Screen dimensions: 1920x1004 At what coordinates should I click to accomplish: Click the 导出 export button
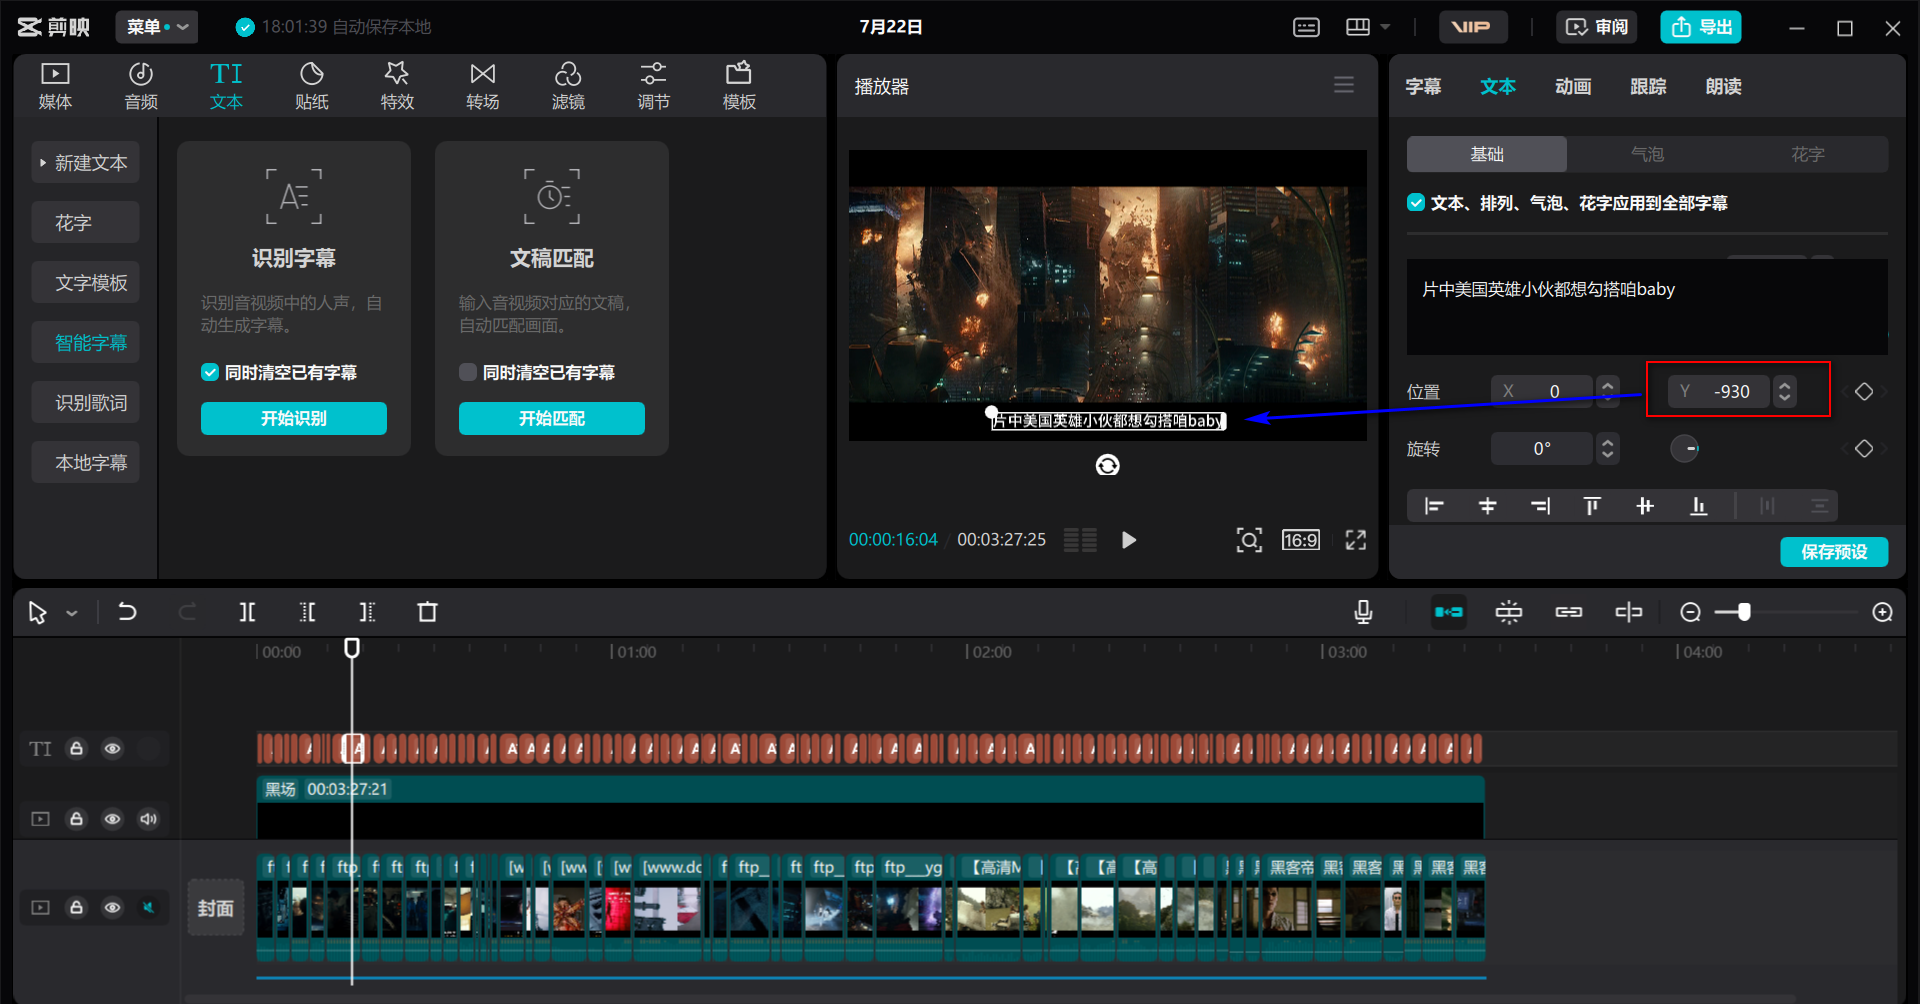(x=1701, y=27)
